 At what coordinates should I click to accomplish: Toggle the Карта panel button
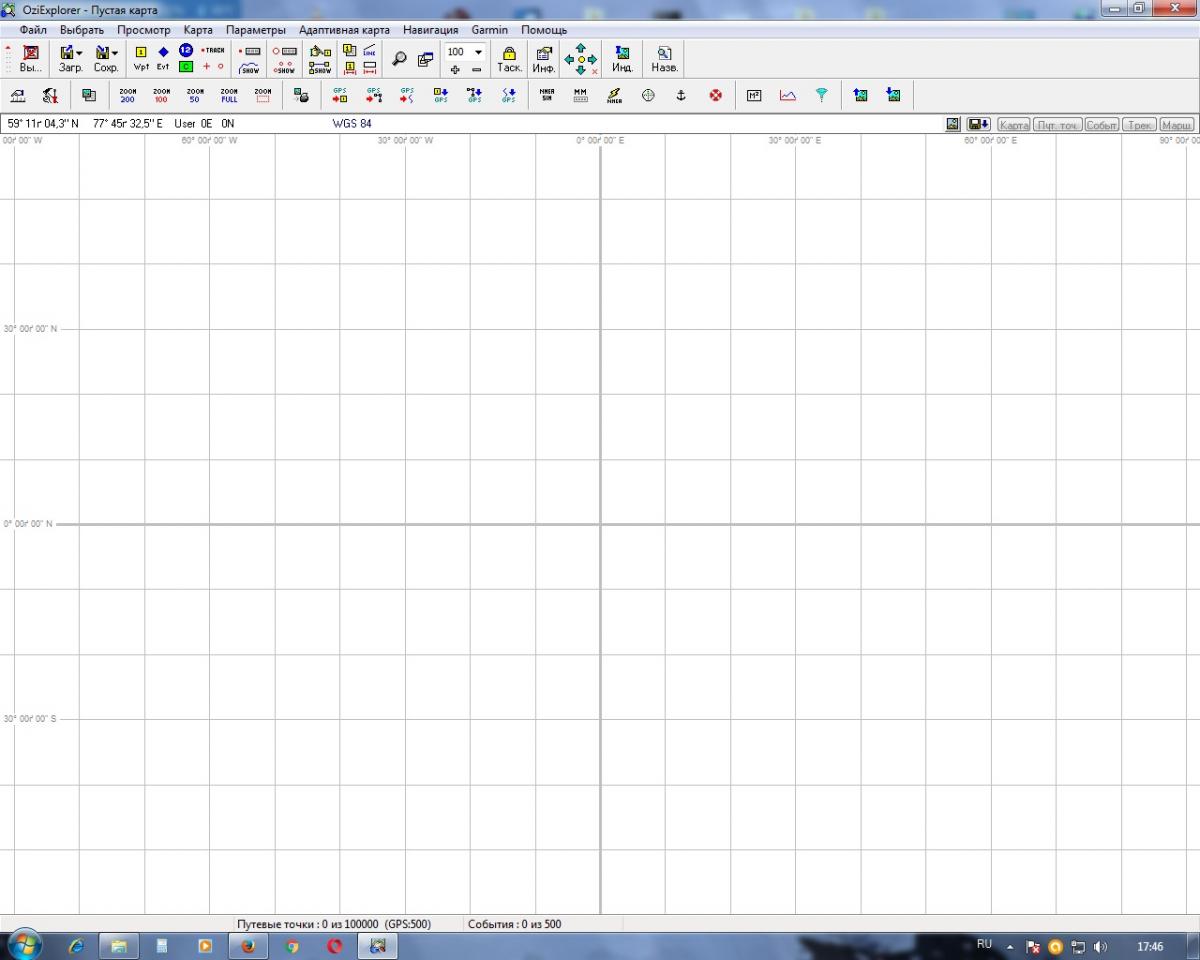pos(1014,124)
